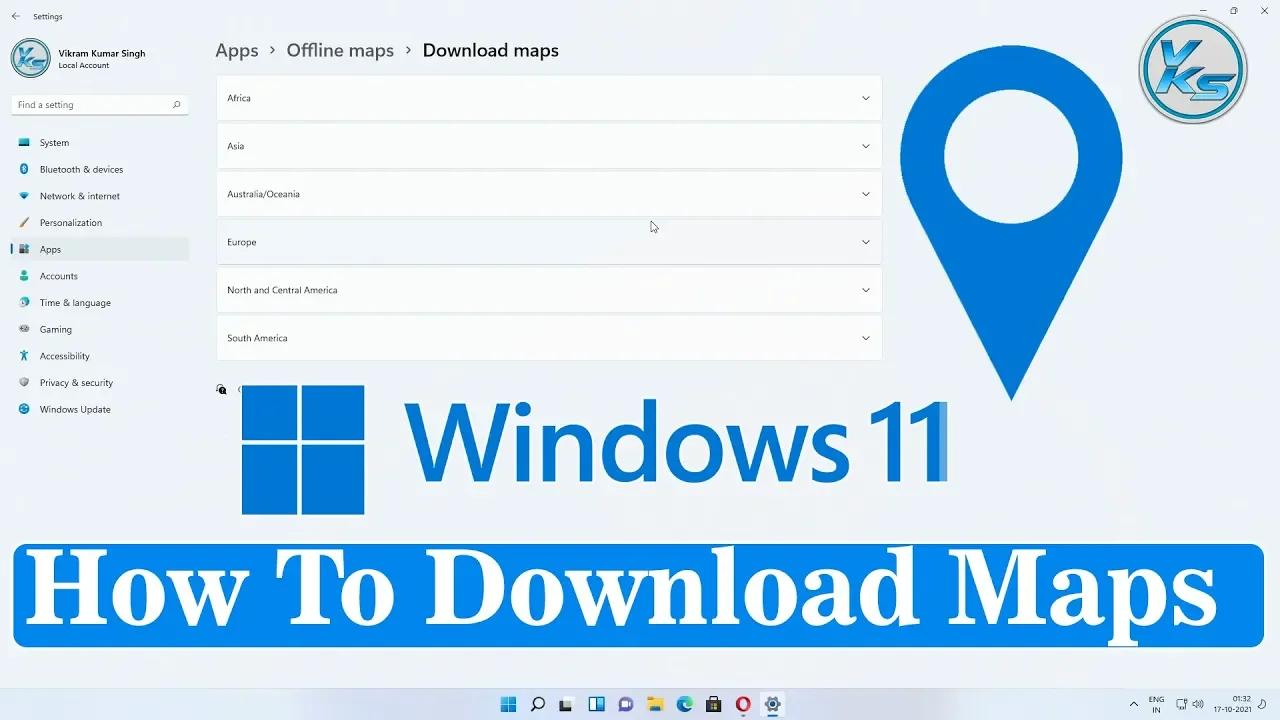This screenshot has height=720, width=1280.
Task: Click the back arrow in Settings
Action: click(x=13, y=16)
